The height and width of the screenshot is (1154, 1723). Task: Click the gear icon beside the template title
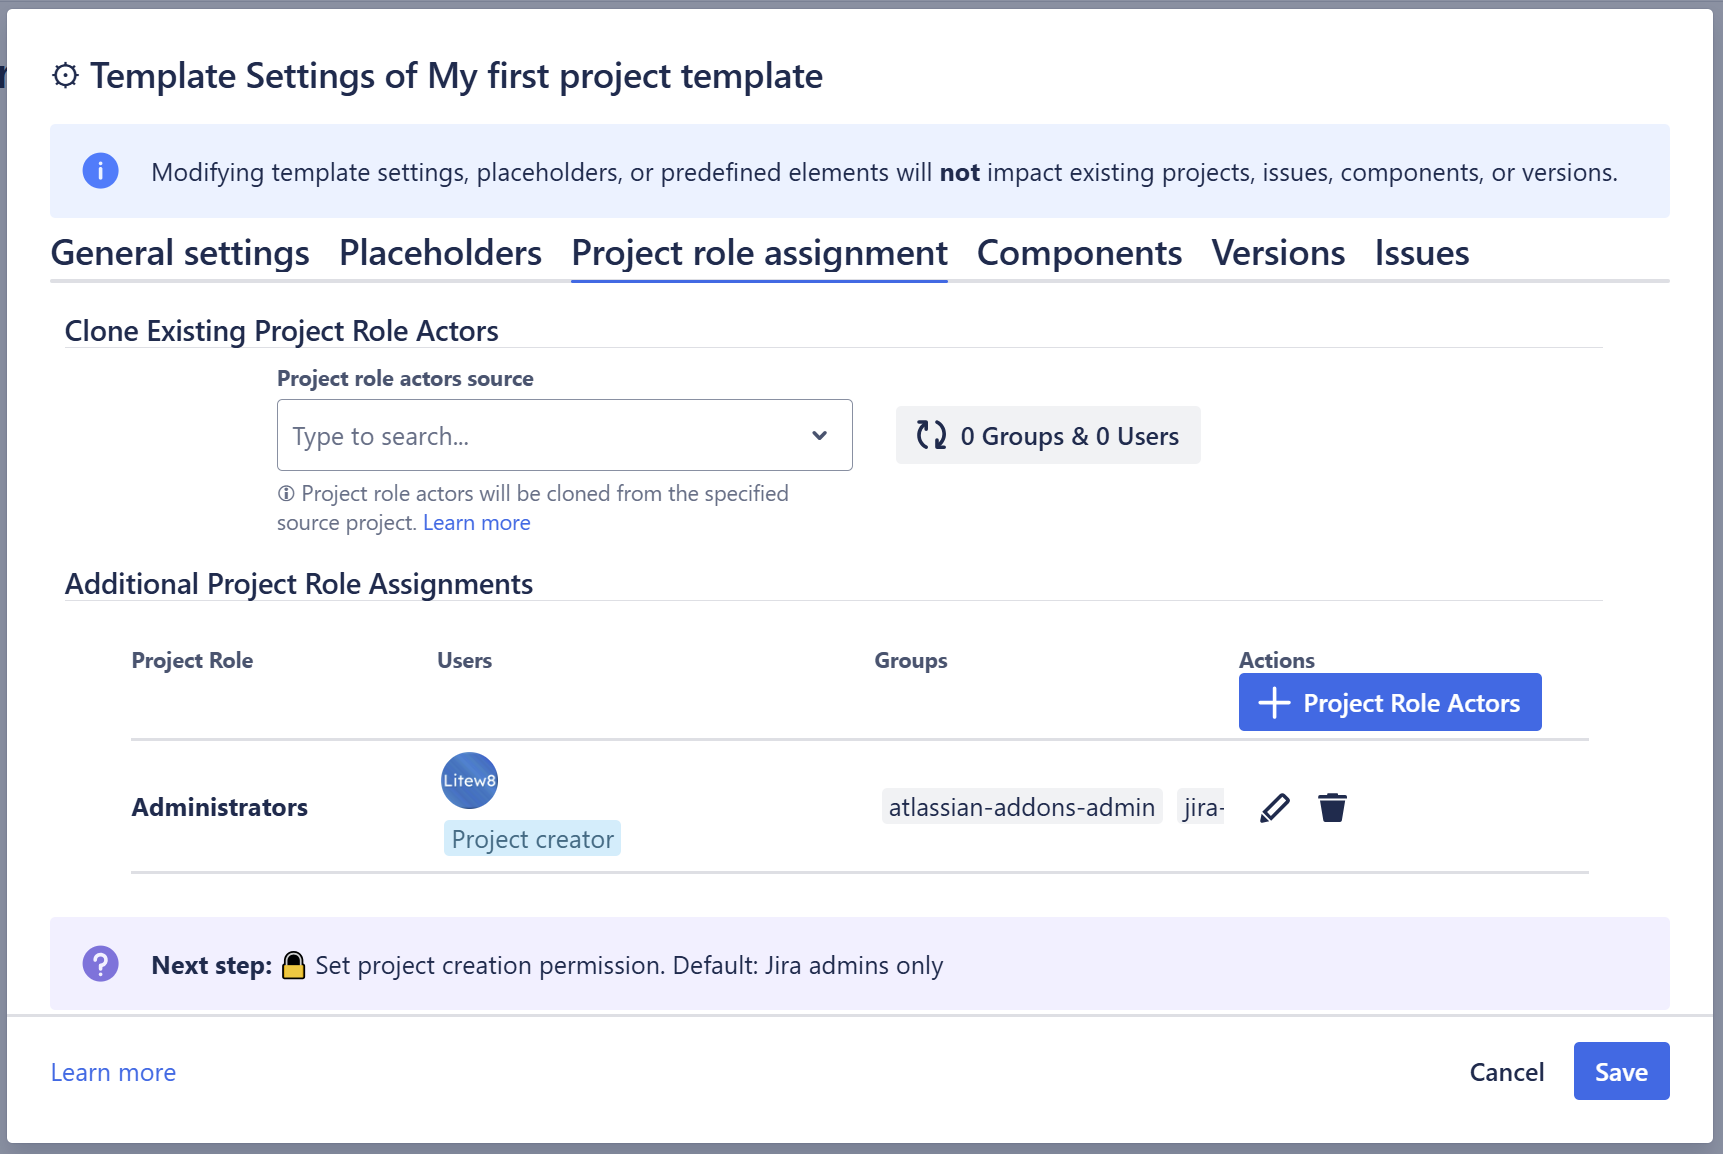coord(64,75)
